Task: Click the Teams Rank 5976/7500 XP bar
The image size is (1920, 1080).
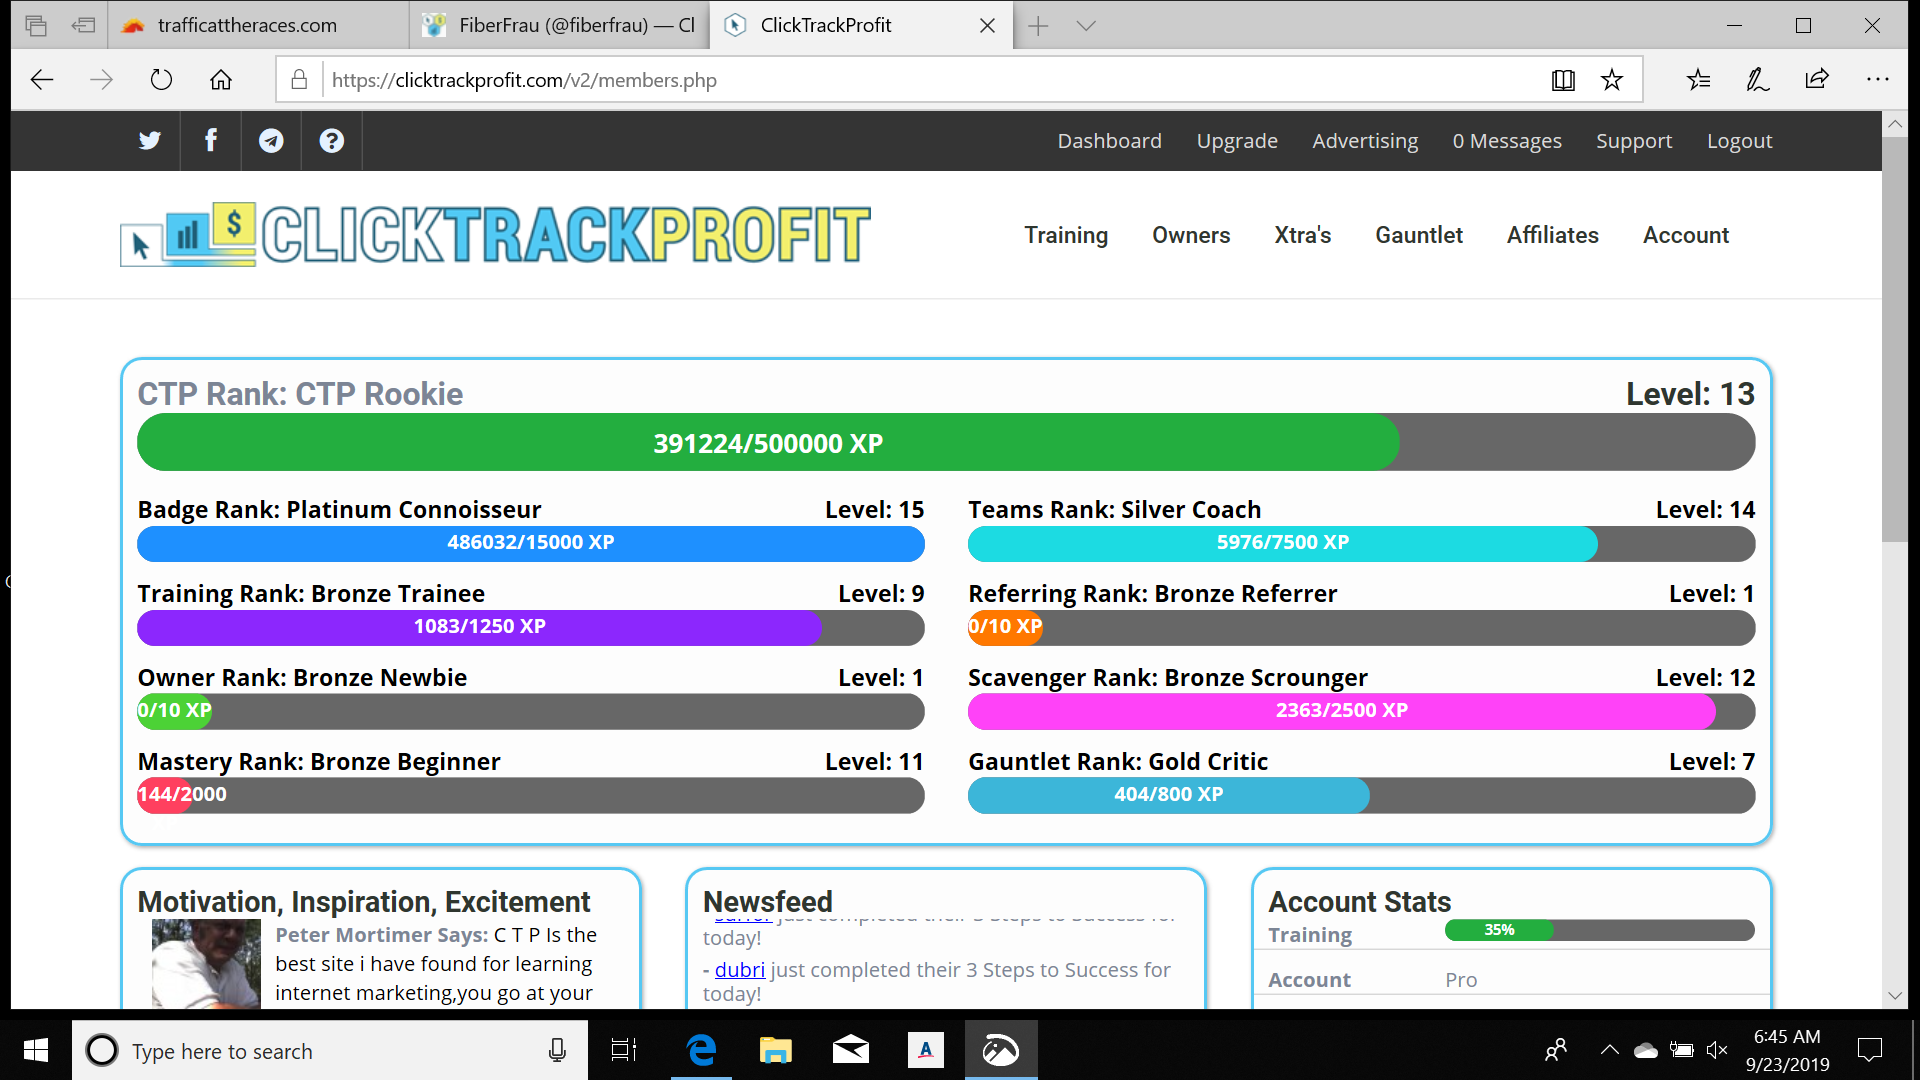Action: (x=1361, y=543)
